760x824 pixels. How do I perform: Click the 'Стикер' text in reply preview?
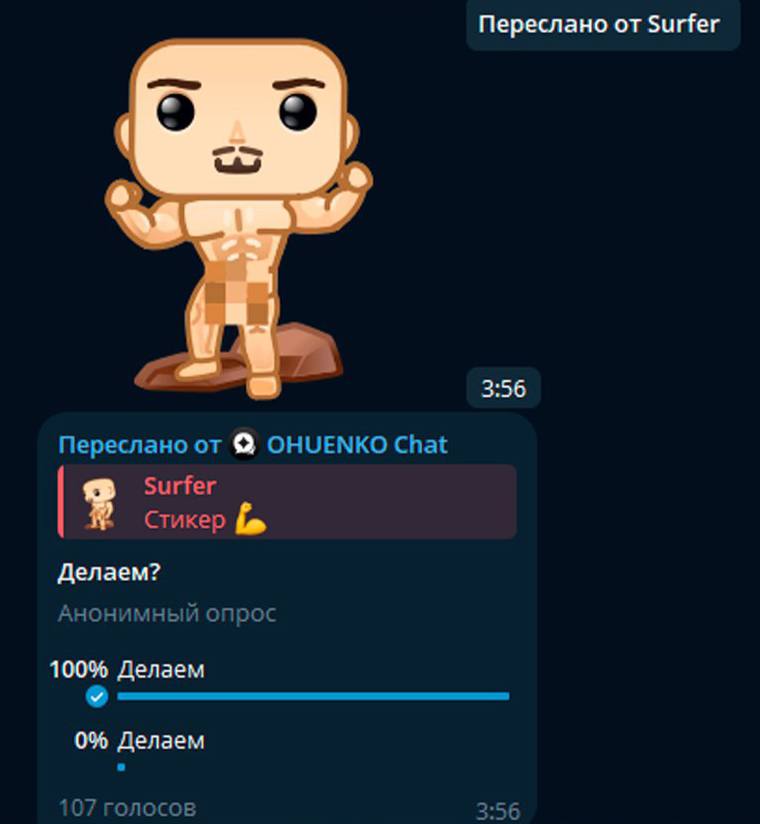tap(185, 519)
